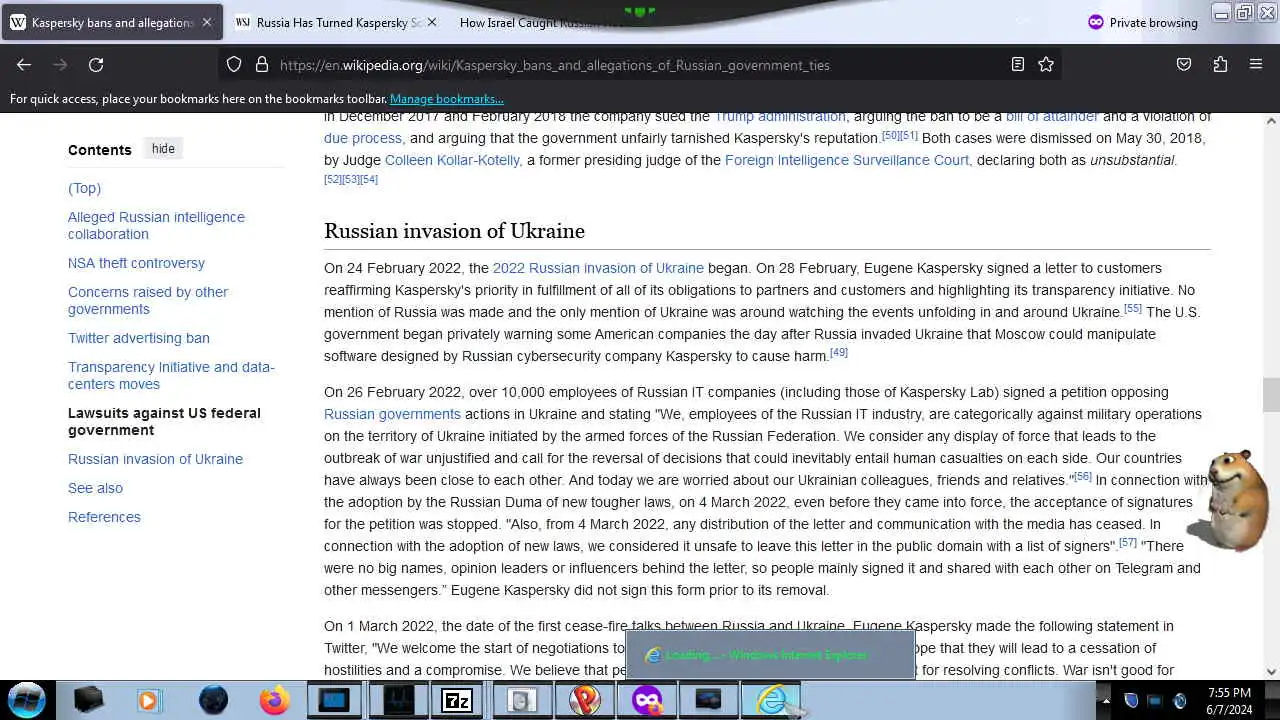Image resolution: width=1280 pixels, height=720 pixels.
Task: Go to NSA theft controversy section
Action: [136, 263]
